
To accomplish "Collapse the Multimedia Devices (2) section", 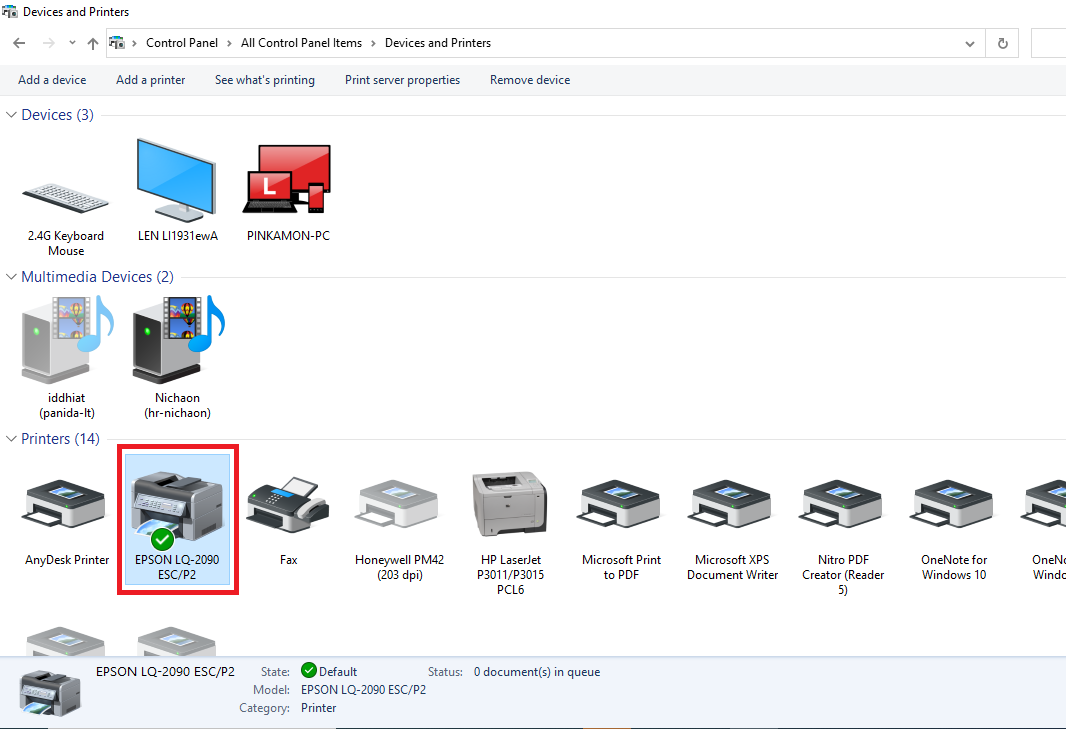I will (12, 277).
